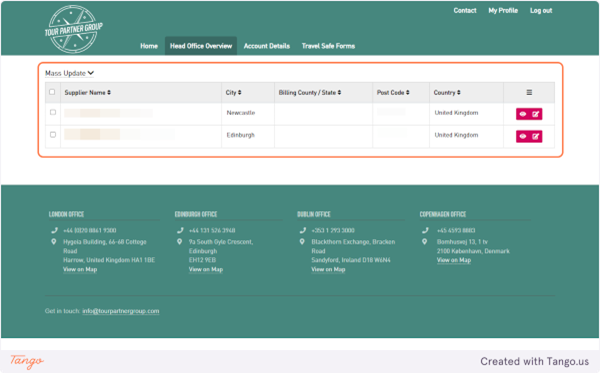The image size is (600, 373).
Task: Edit the Newcastle supplier using its pencil icon
Action: click(535, 114)
